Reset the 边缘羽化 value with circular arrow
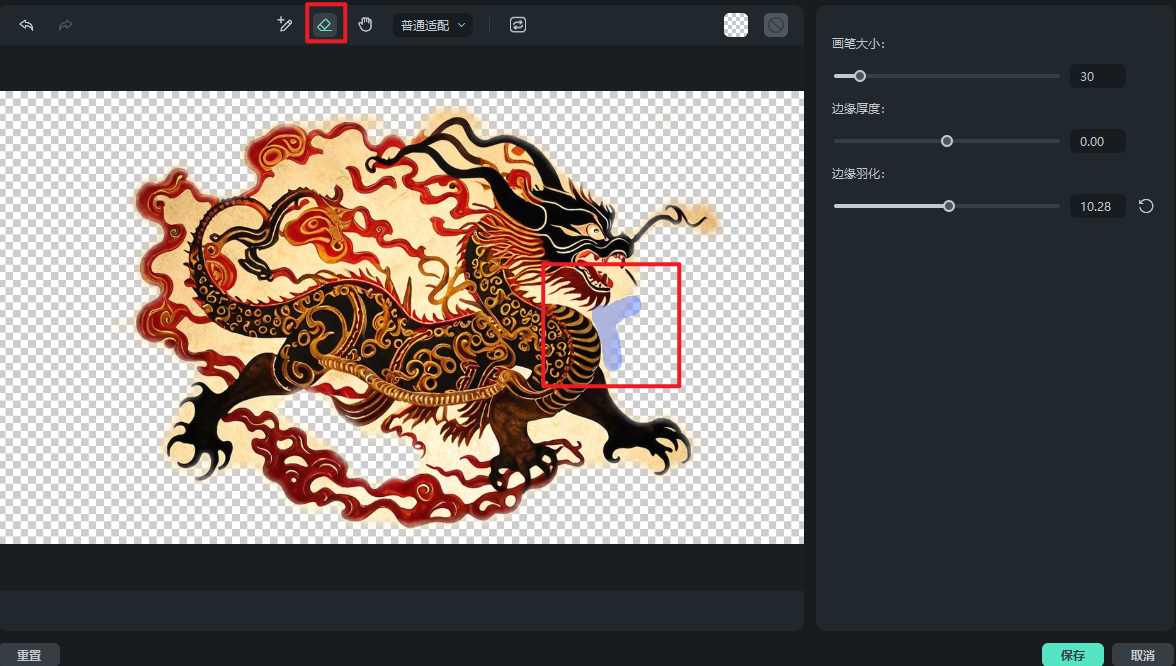The width and height of the screenshot is (1176, 666). (1146, 206)
